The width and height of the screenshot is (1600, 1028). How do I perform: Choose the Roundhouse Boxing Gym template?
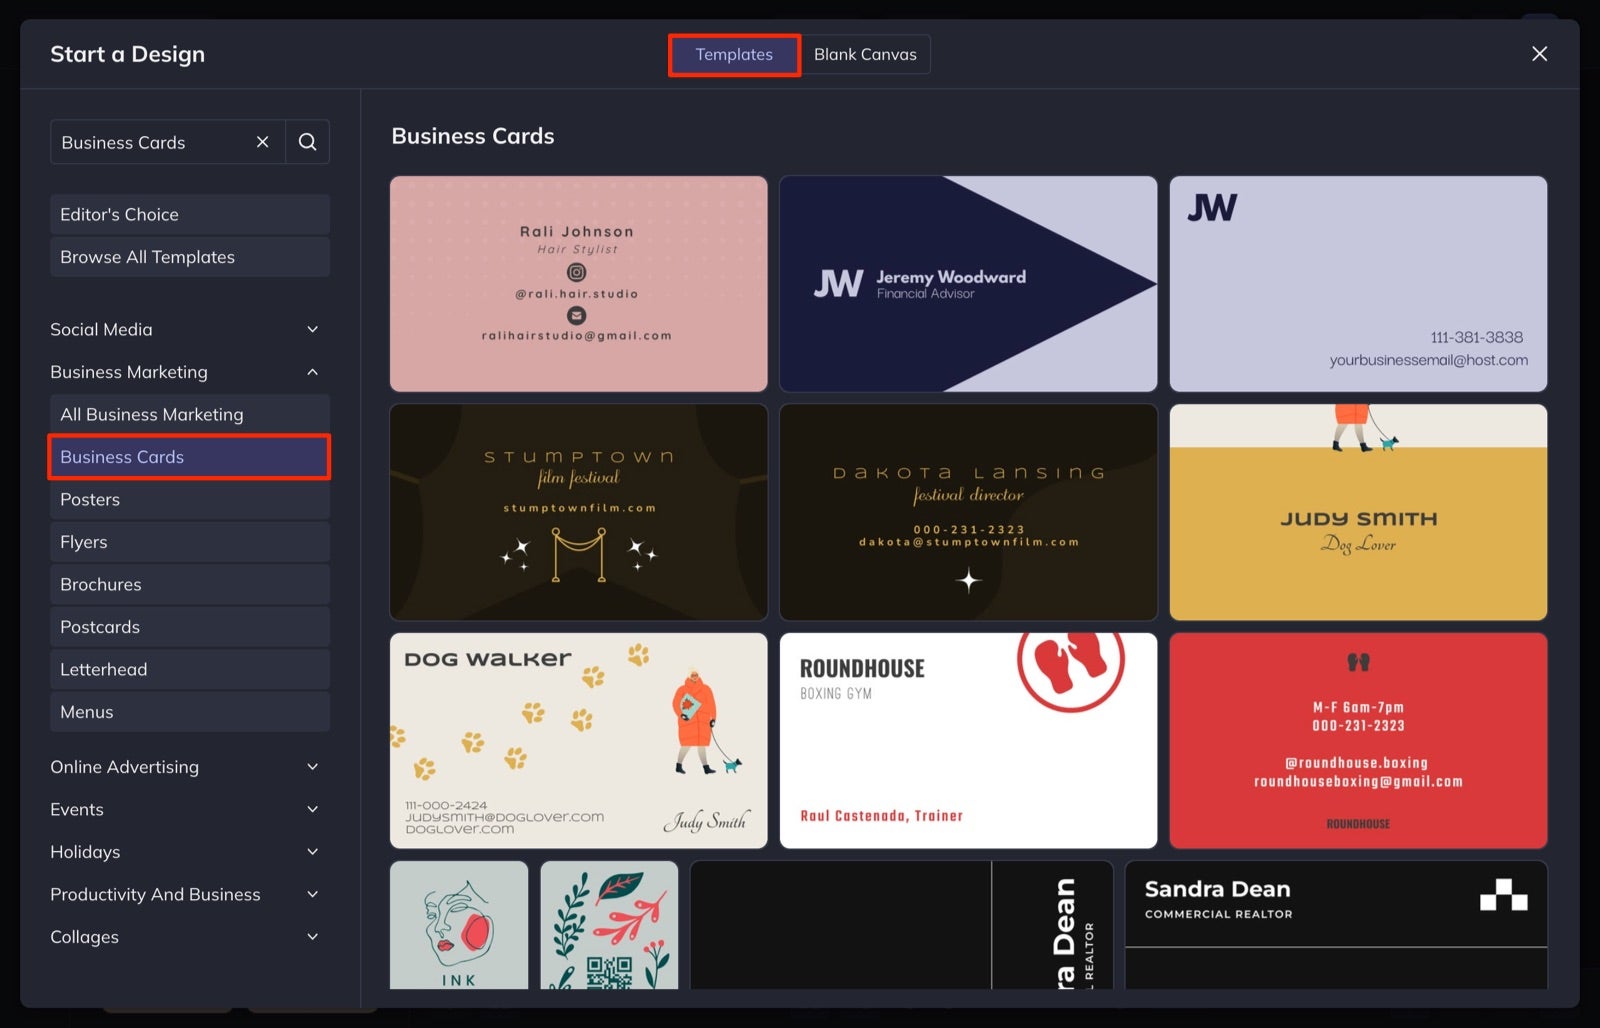point(968,741)
